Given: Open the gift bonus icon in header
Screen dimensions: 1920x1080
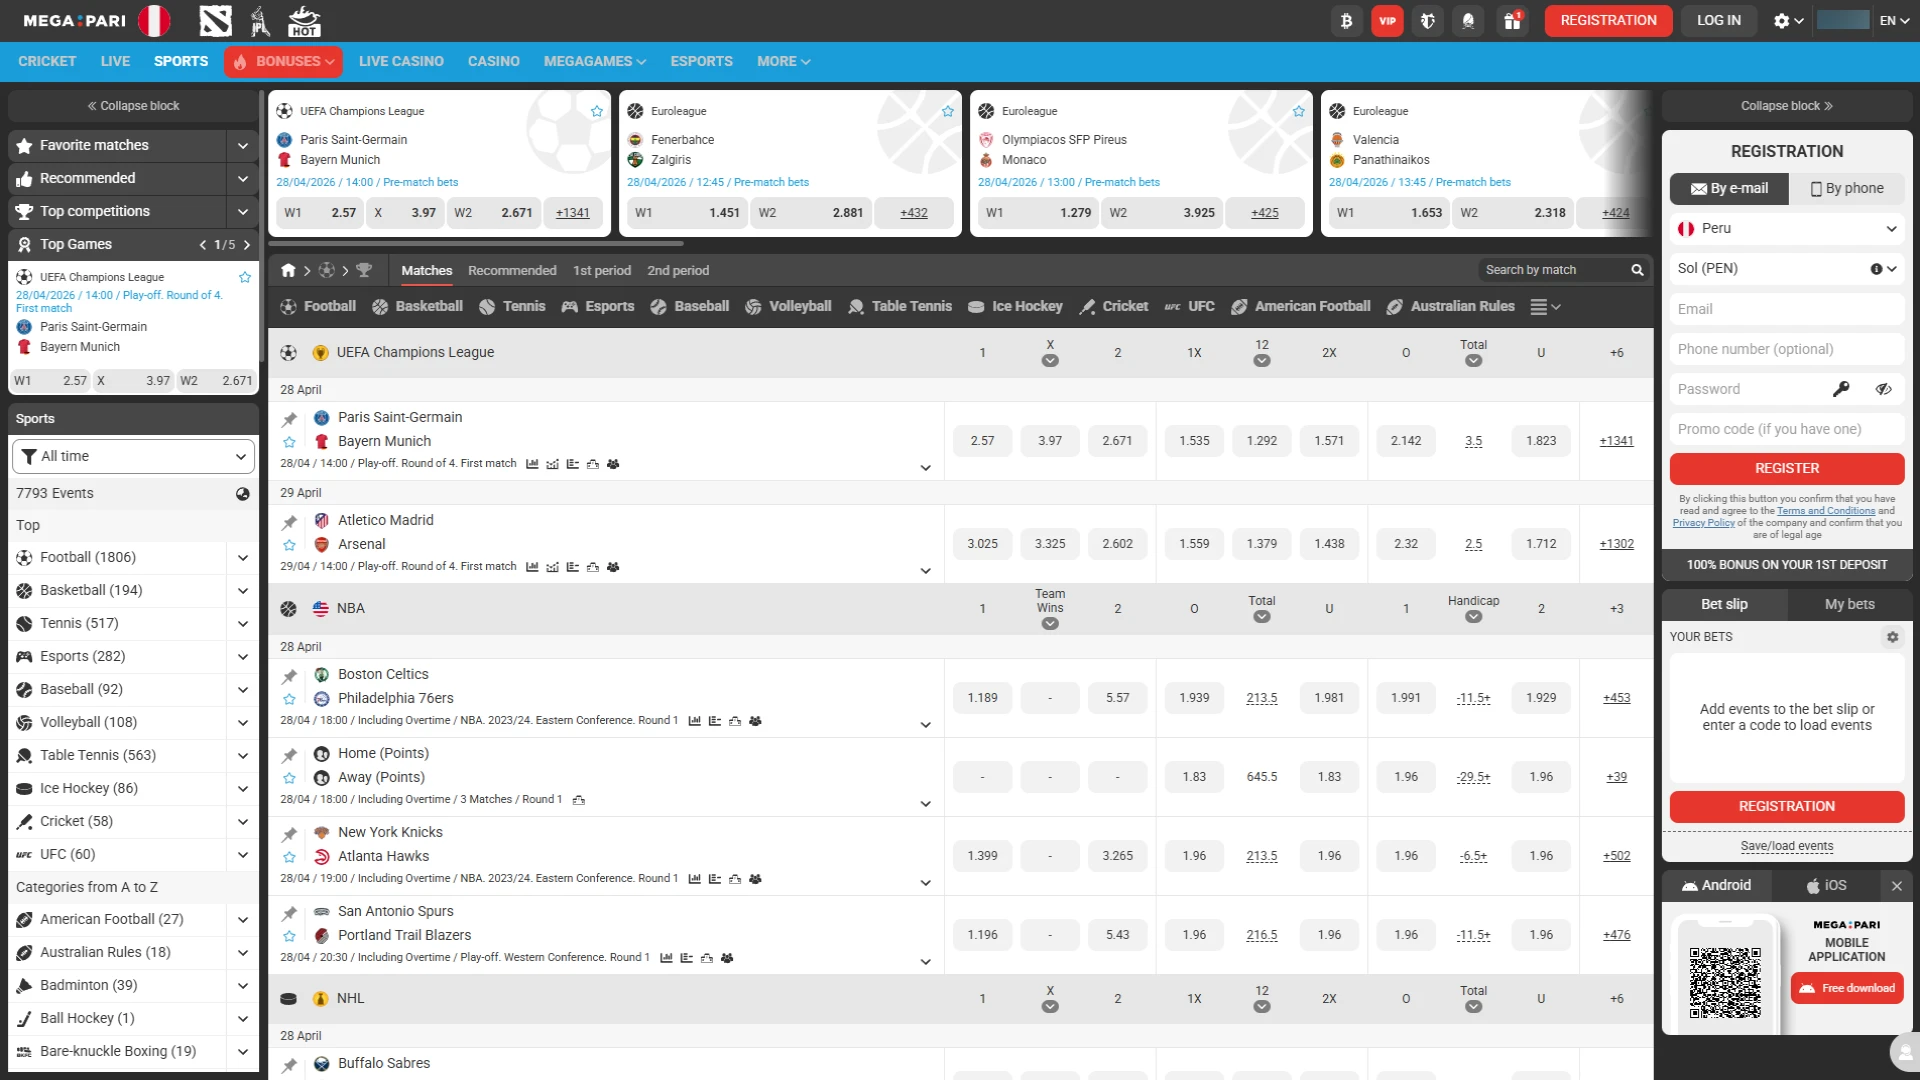Looking at the screenshot, I should click(x=1512, y=21).
